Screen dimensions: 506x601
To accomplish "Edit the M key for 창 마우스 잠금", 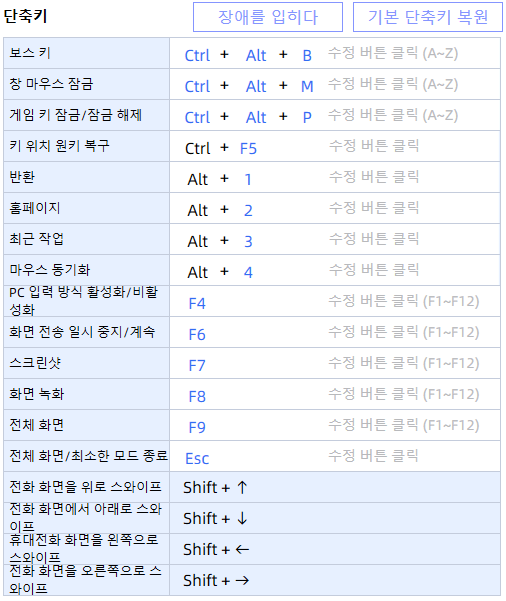I will (307, 87).
